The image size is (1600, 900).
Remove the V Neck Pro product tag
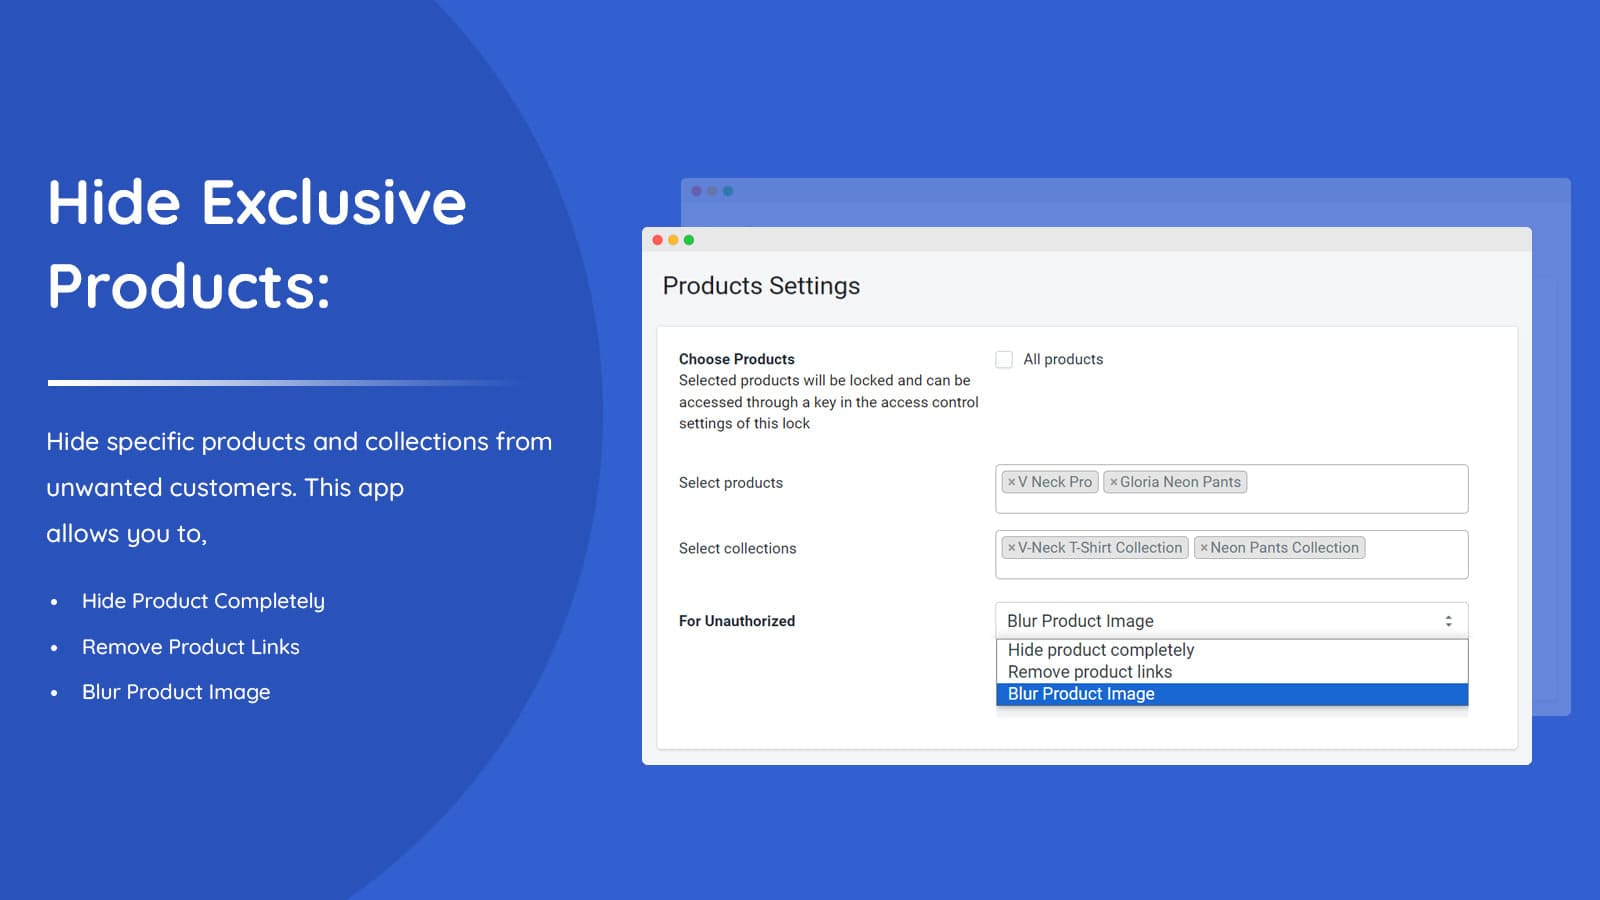[x=1011, y=482]
